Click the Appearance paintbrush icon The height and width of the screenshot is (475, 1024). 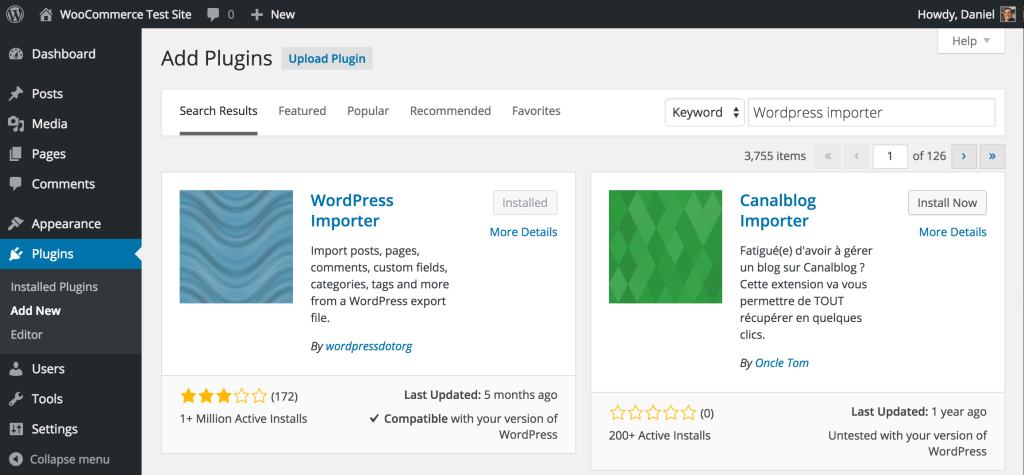coord(16,224)
